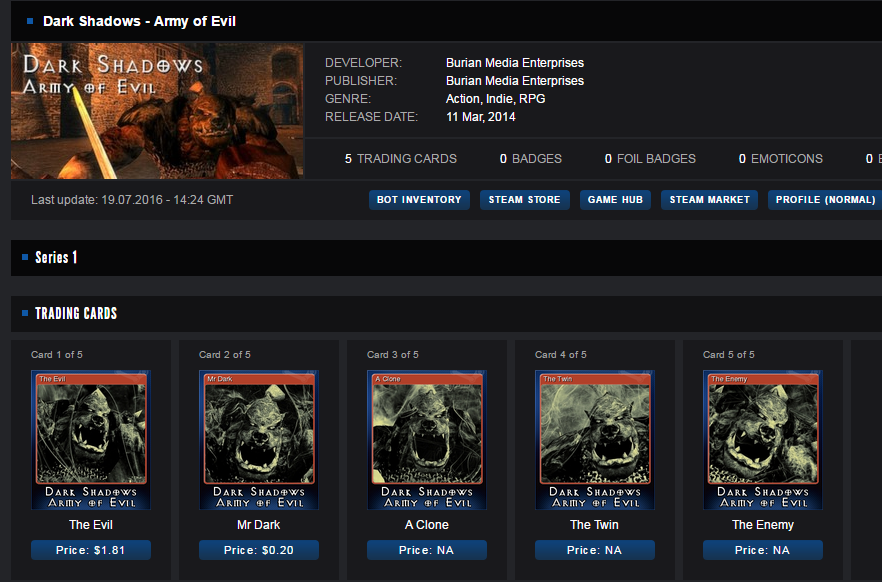
Task: Click the 'Card 3 of 5' label
Action: [x=393, y=355]
